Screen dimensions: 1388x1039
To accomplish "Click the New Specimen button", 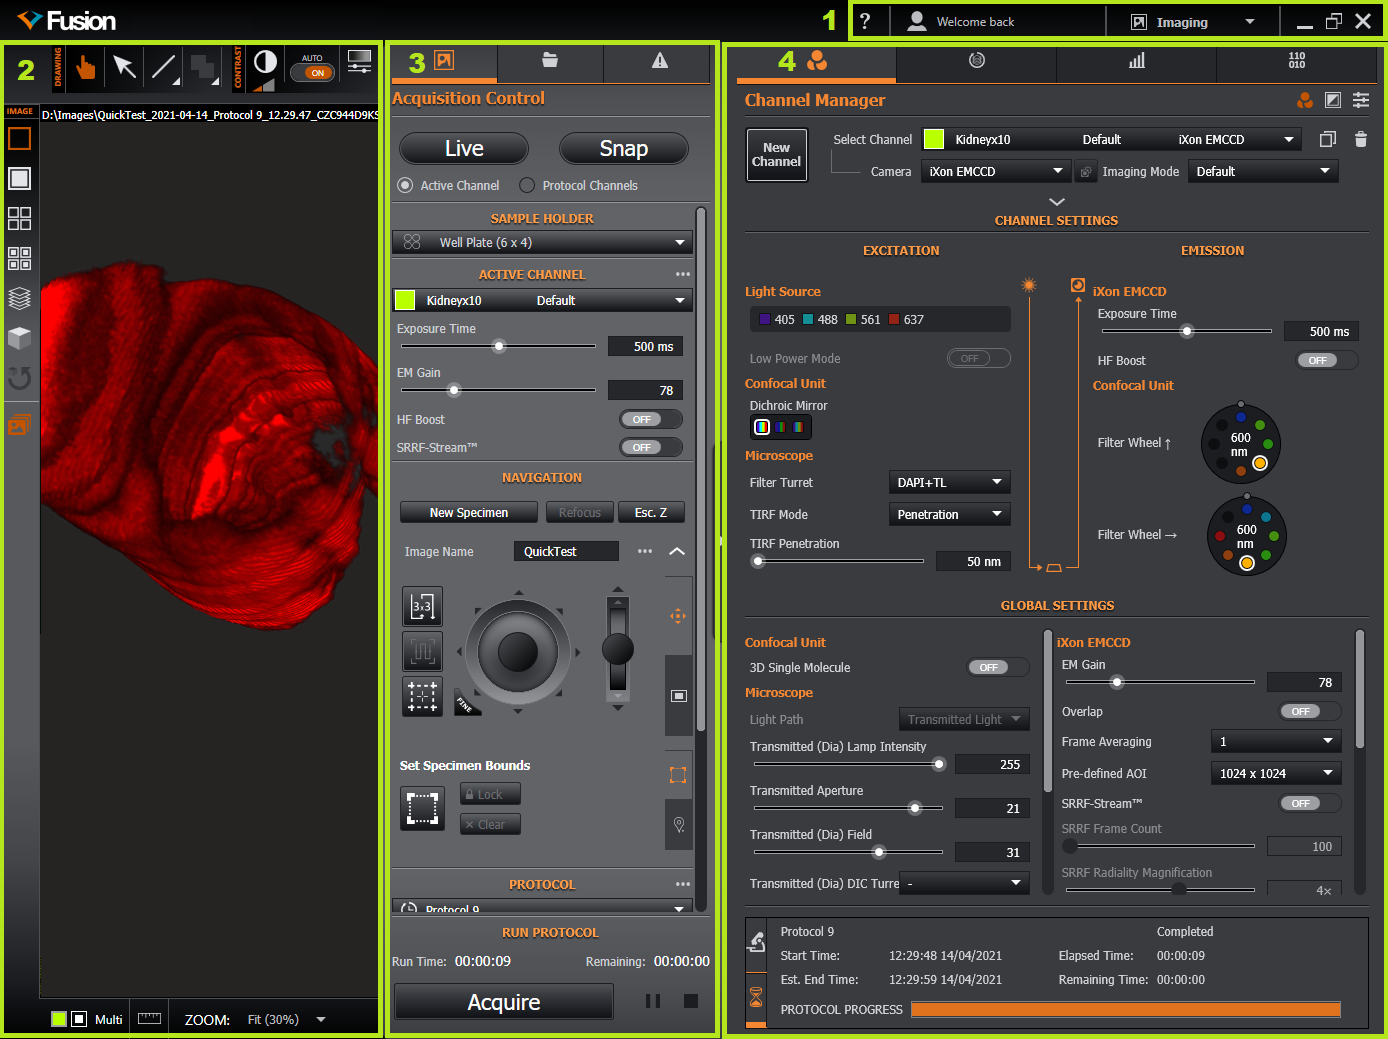I will coord(469,513).
